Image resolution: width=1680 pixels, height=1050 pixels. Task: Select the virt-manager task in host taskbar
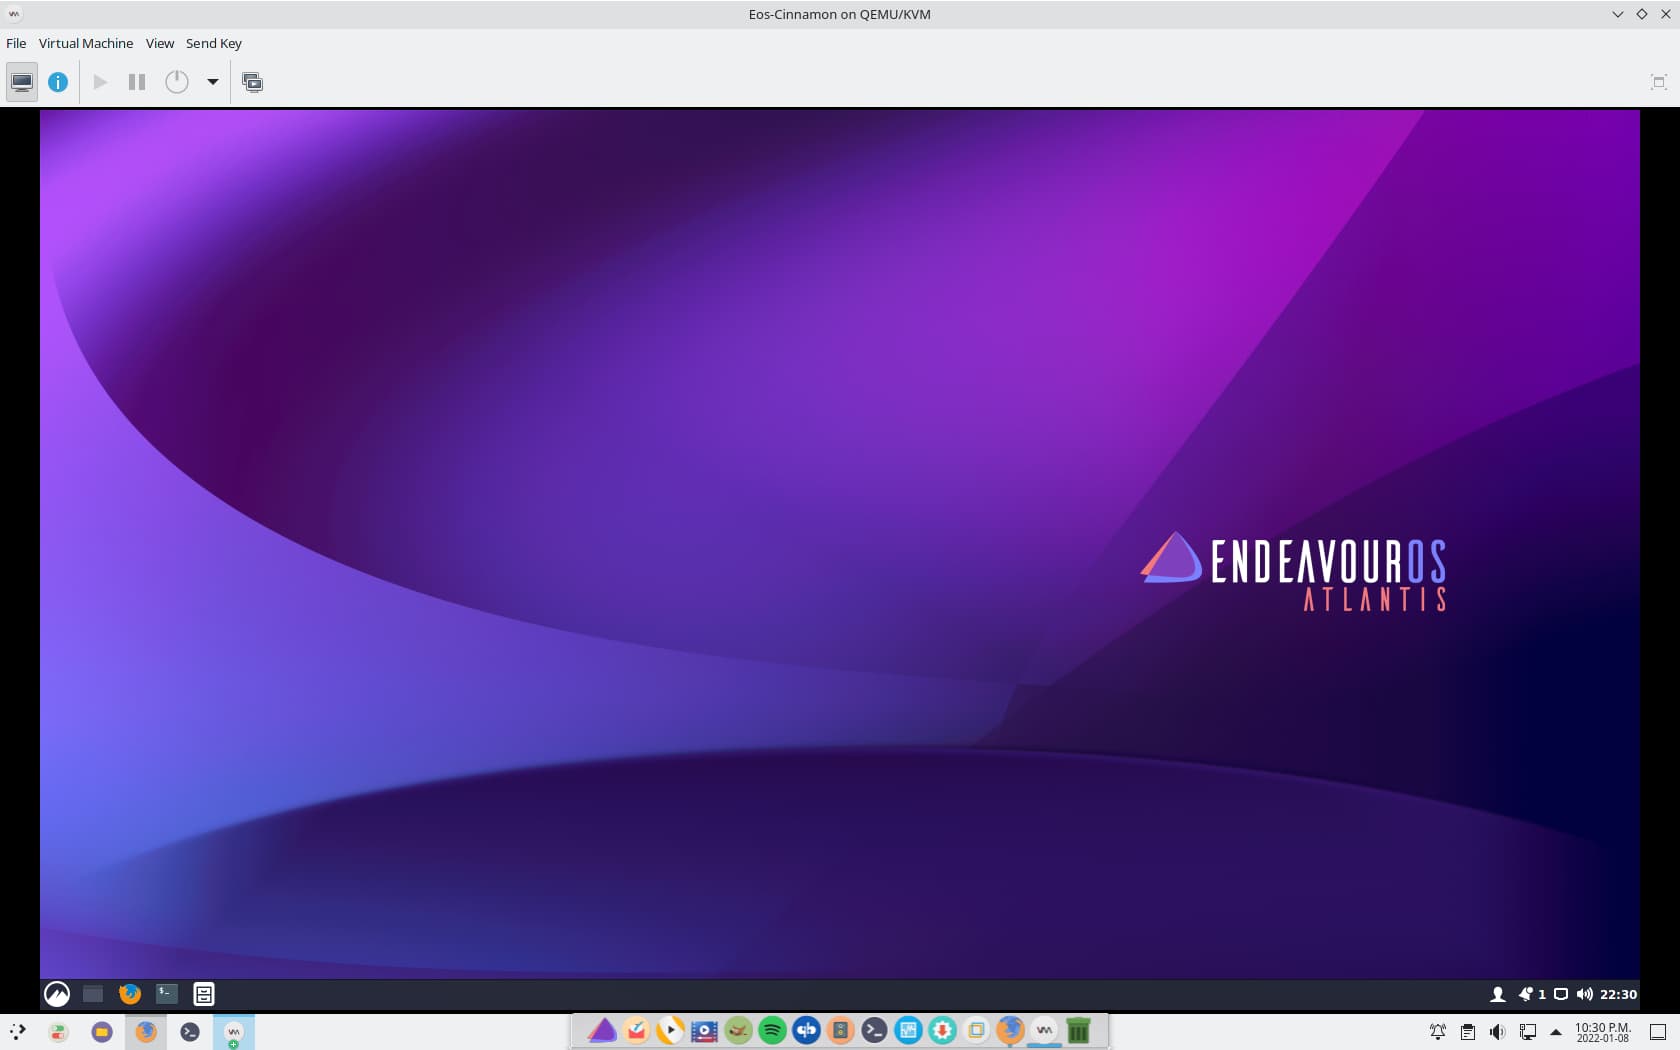click(x=234, y=1032)
